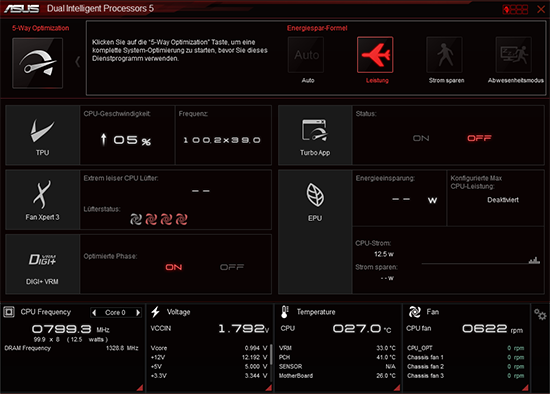The image size is (550, 394).
Task: Select the Auto energy-saving mode
Action: point(306,55)
